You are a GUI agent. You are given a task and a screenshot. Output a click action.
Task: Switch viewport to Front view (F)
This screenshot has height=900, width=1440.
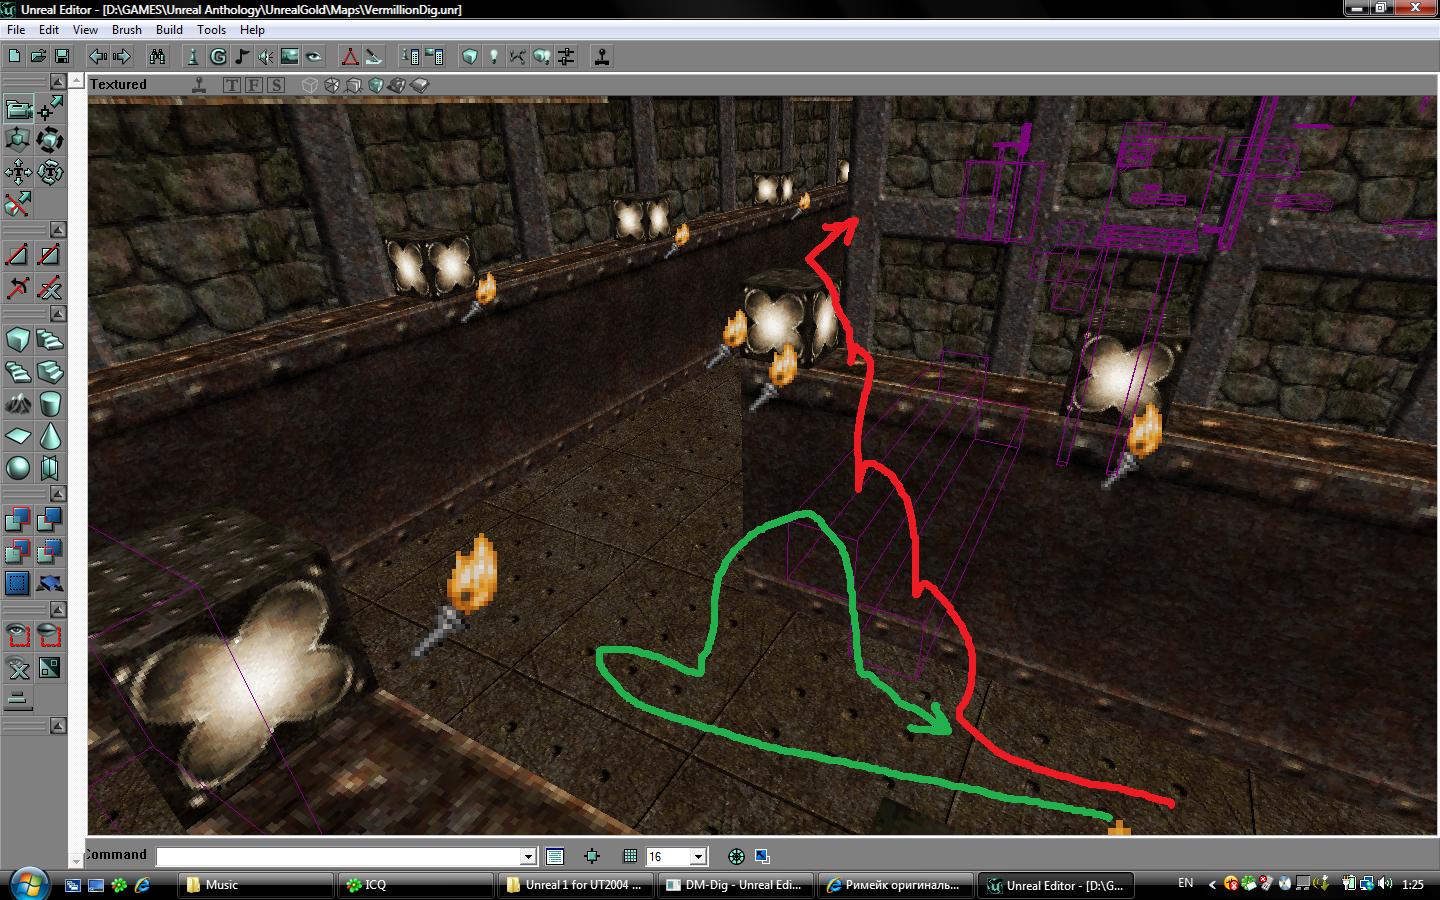(x=254, y=85)
